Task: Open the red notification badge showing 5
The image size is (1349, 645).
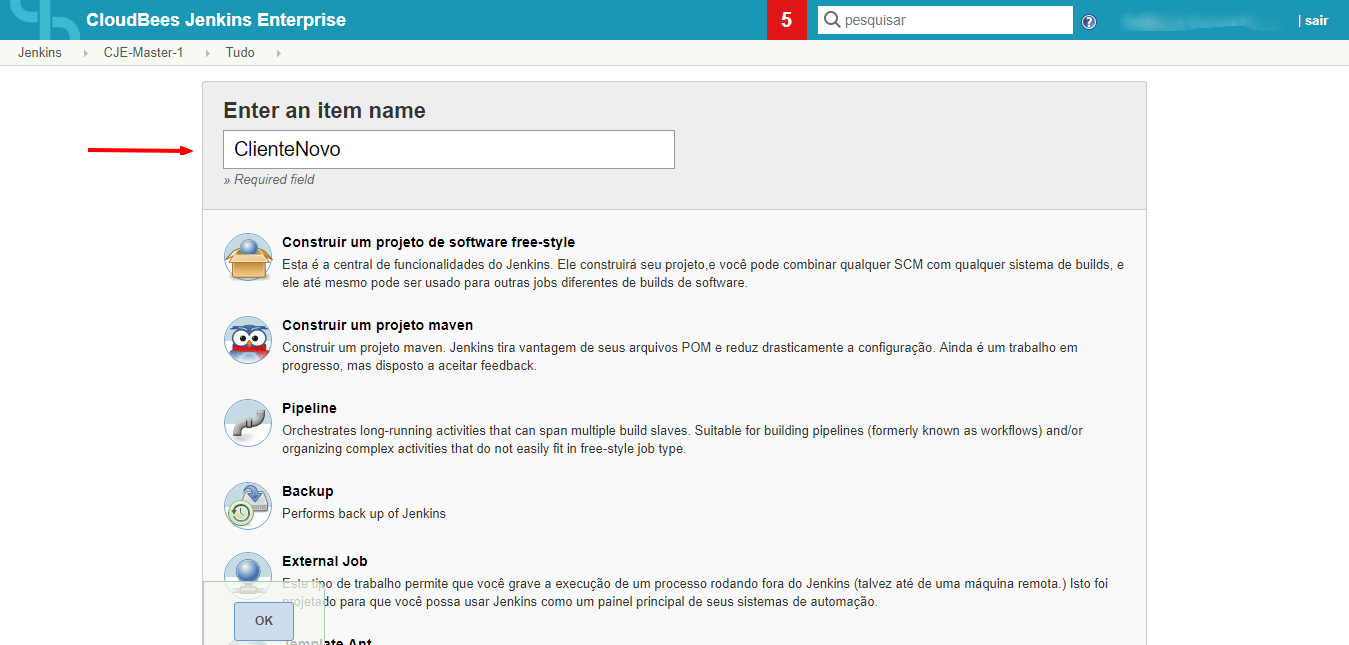Action: tap(787, 20)
